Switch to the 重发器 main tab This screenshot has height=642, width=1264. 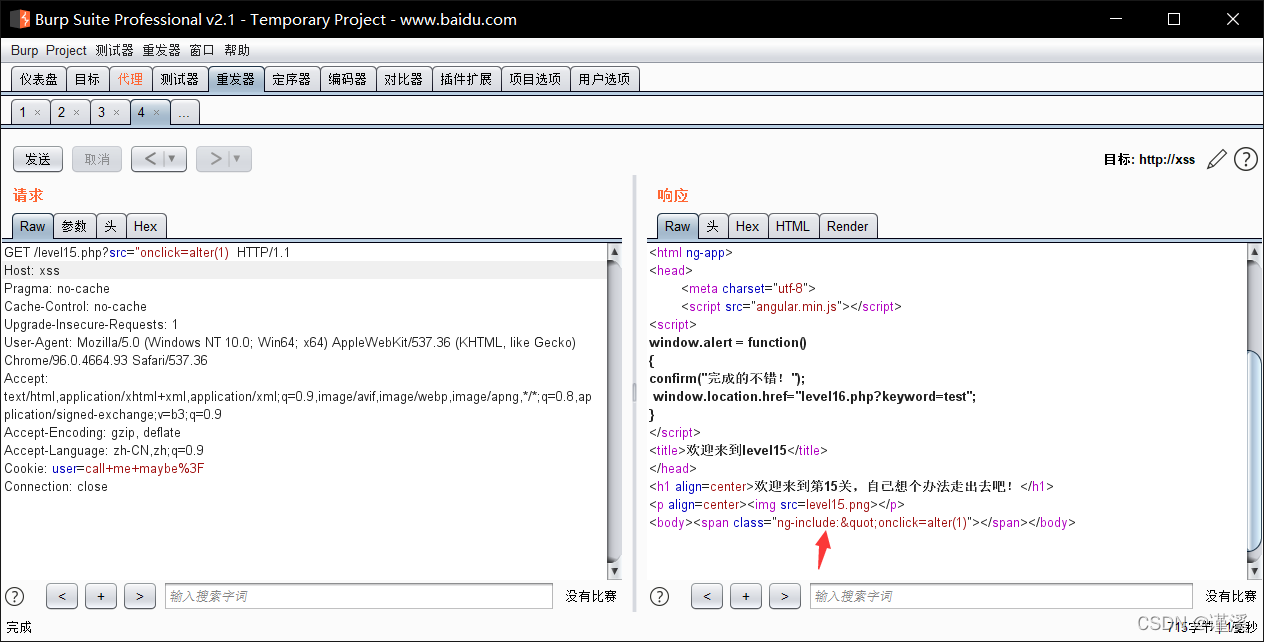(x=236, y=79)
